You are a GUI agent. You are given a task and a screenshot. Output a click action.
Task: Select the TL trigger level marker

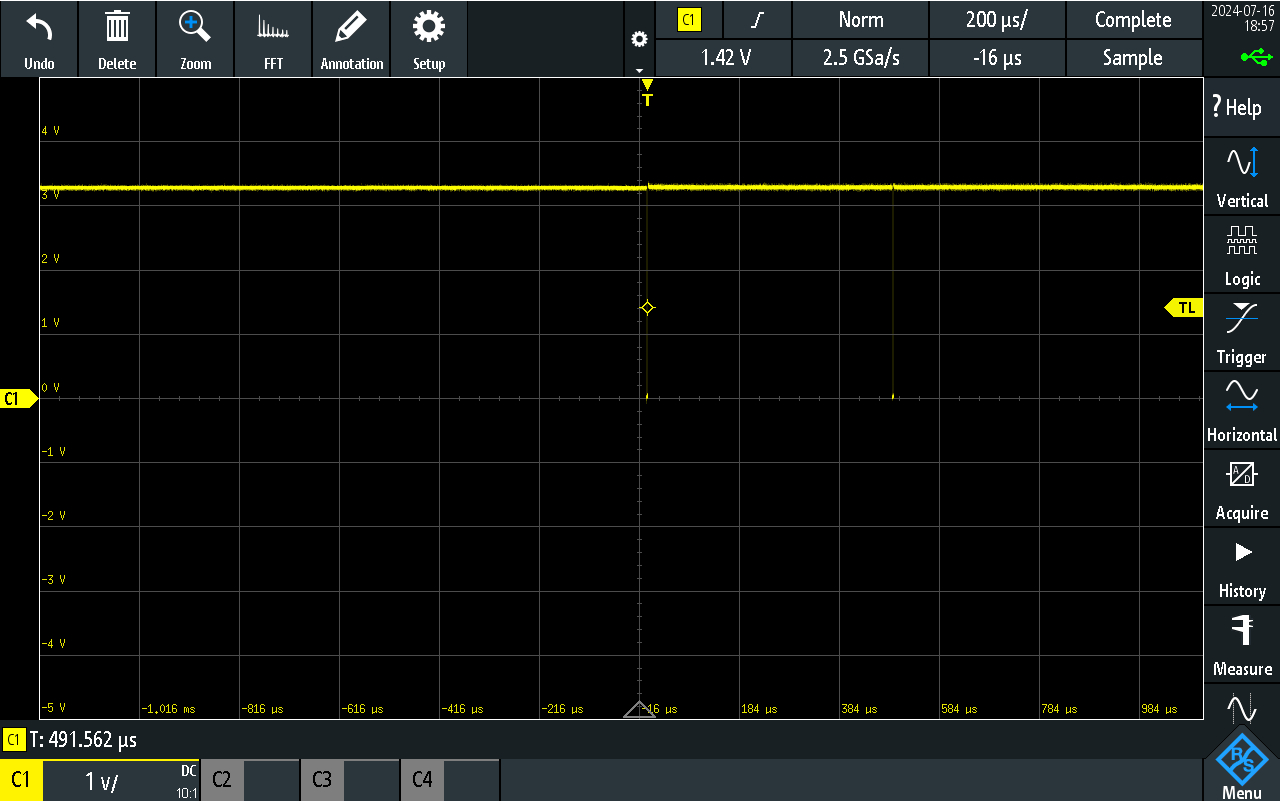click(1184, 308)
